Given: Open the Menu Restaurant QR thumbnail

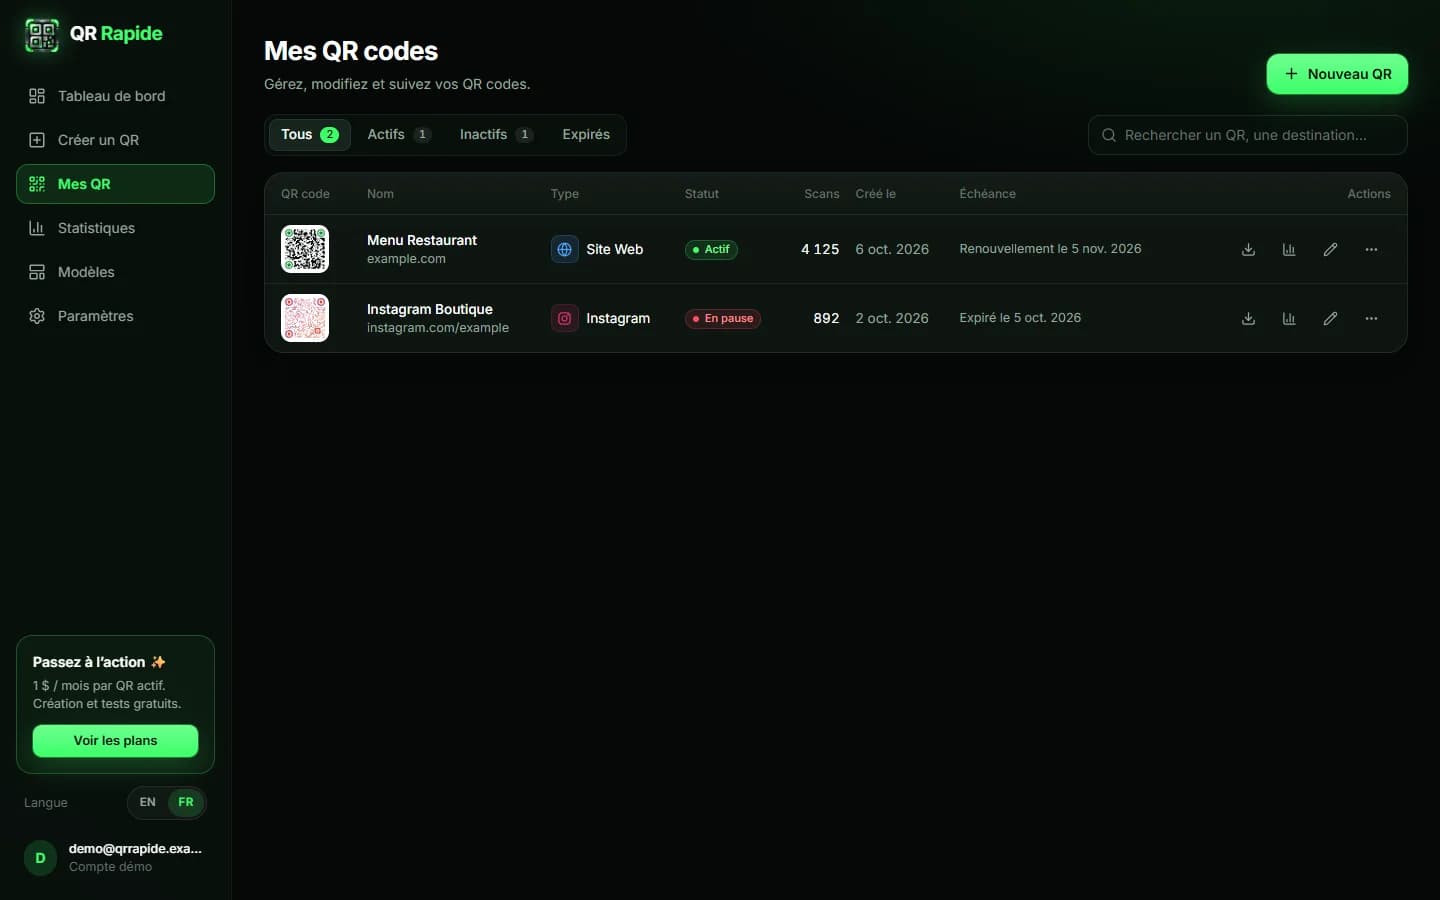Looking at the screenshot, I should [x=305, y=249].
